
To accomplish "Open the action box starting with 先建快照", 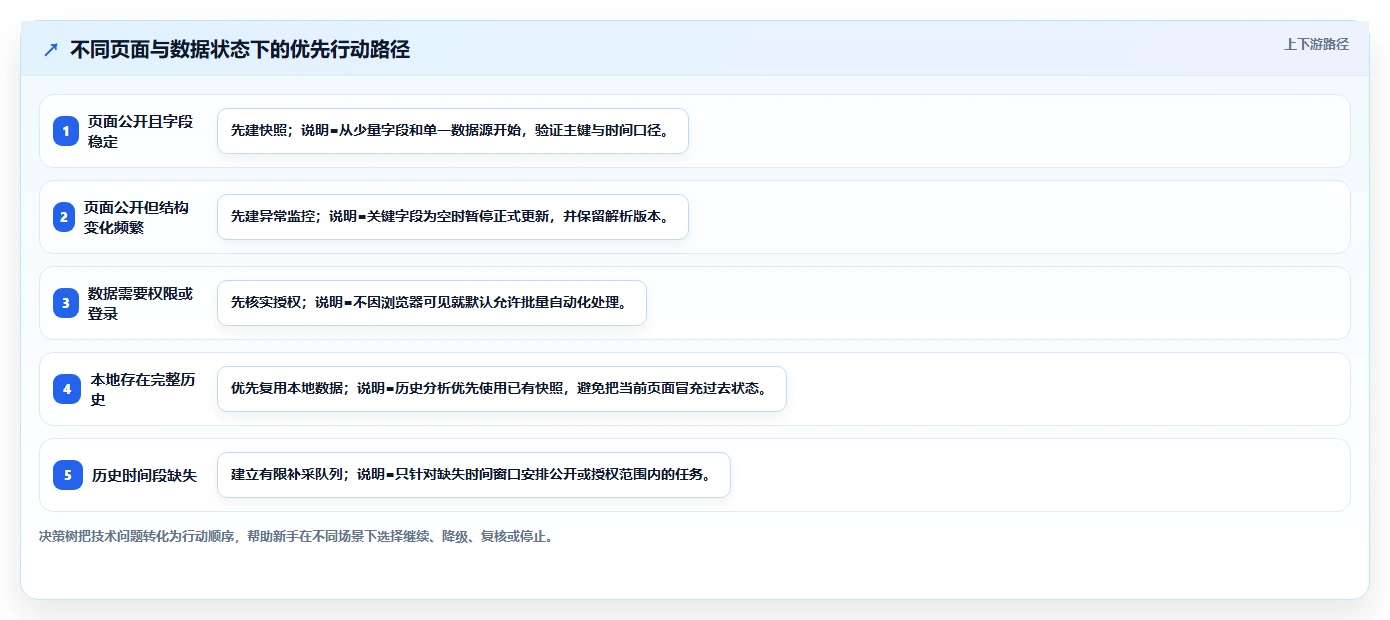I will 453,131.
